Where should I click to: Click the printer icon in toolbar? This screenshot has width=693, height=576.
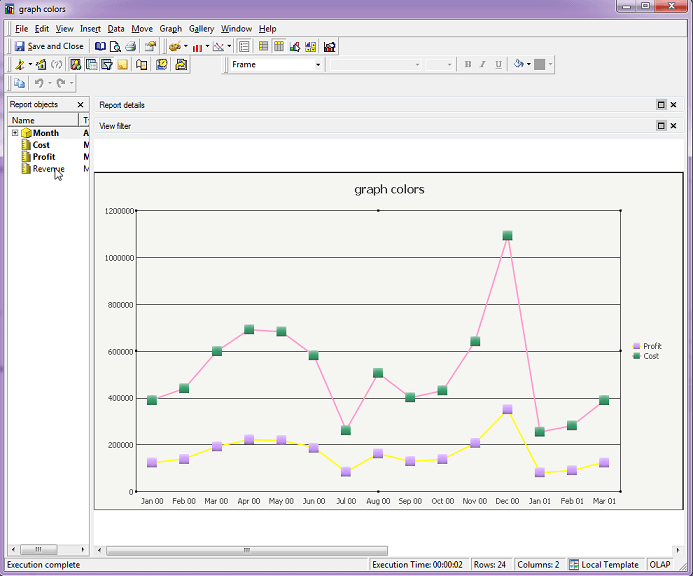130,46
